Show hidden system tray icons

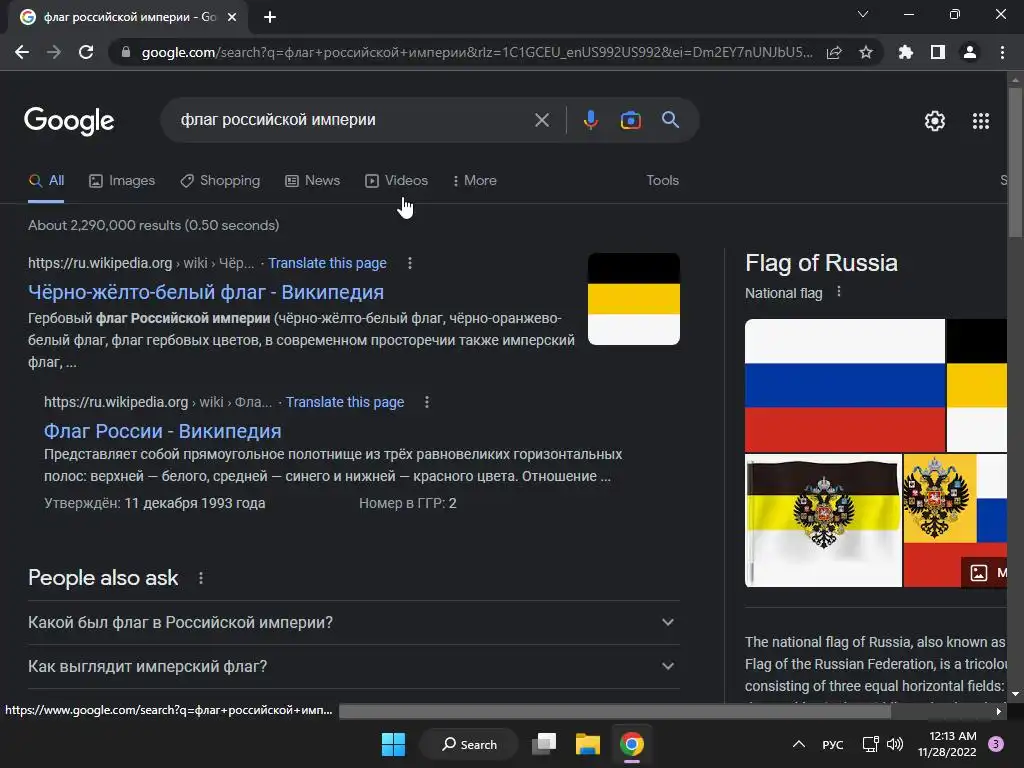pyautogui.click(x=798, y=744)
